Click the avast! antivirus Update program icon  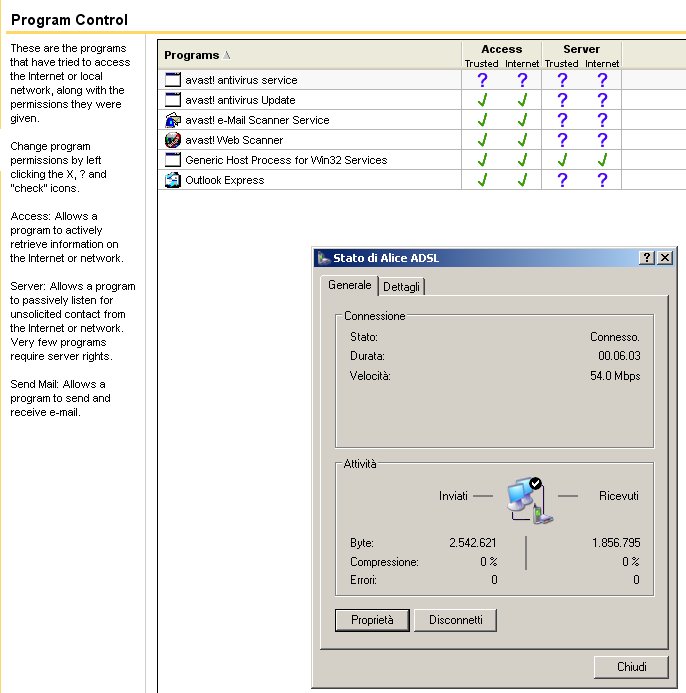(172, 100)
